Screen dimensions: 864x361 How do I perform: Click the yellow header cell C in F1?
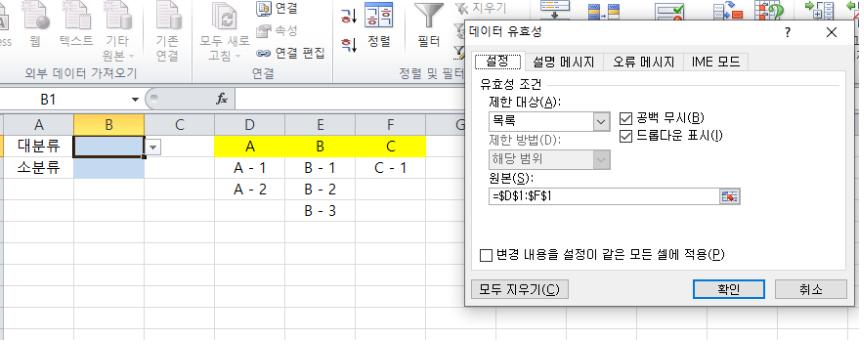tap(391, 147)
